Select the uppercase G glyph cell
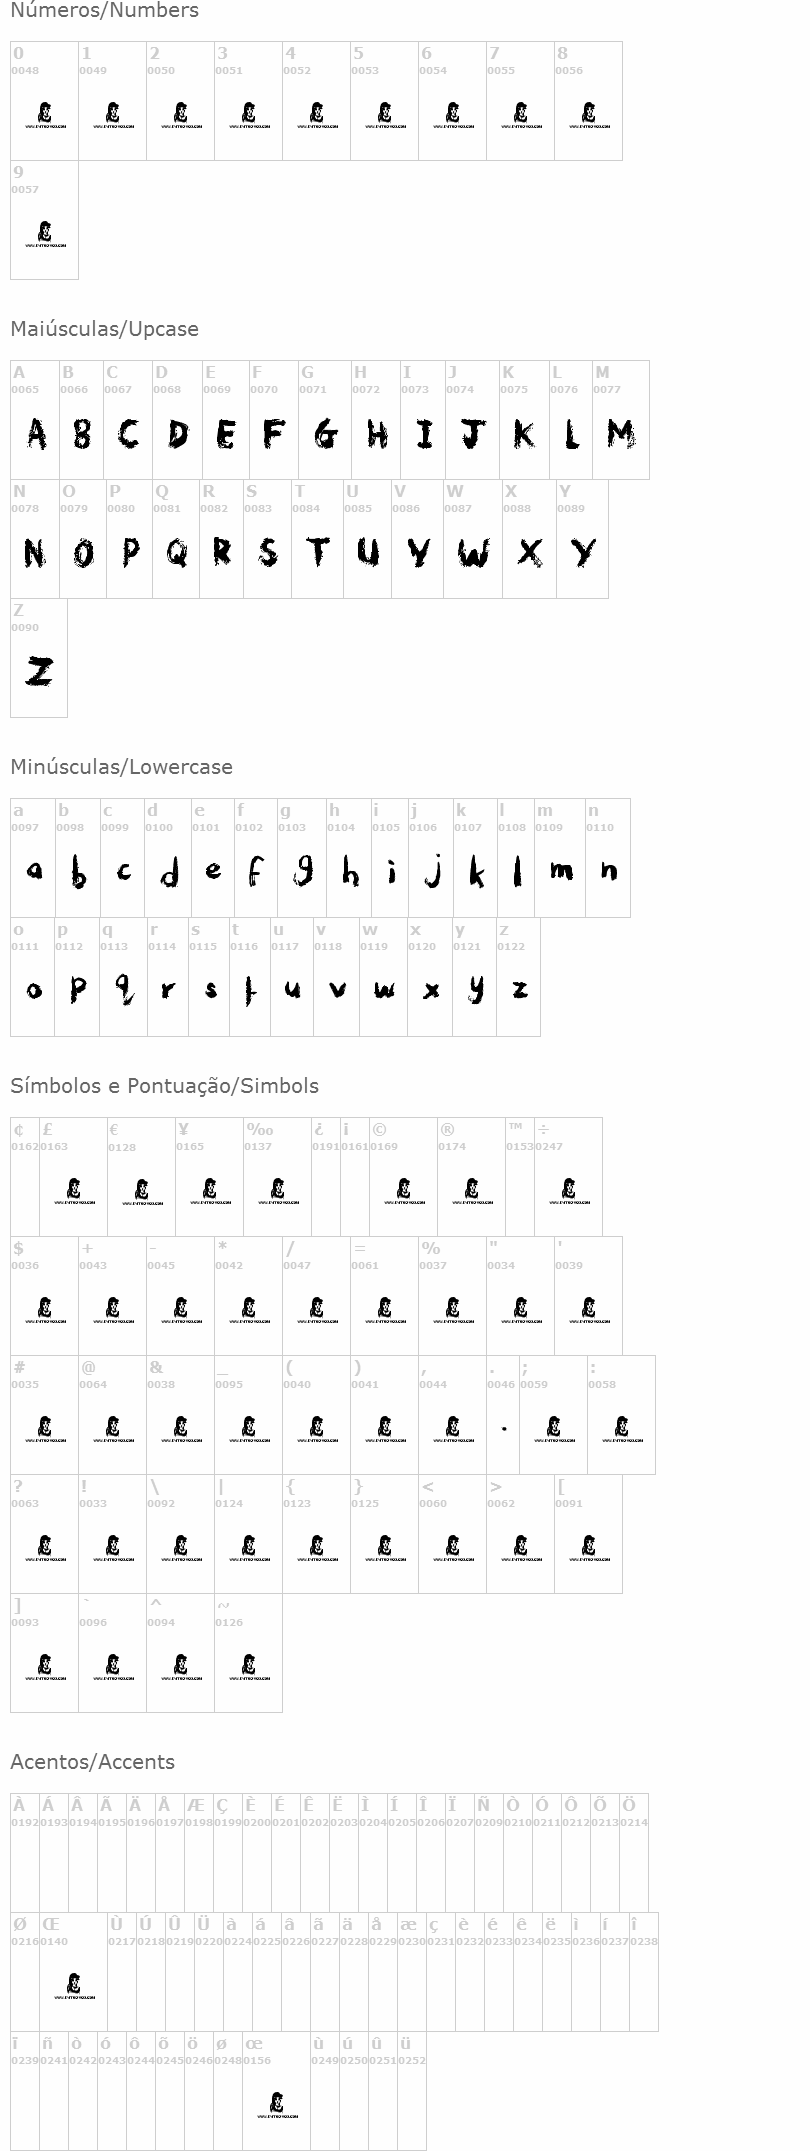810x2151 pixels. 325,434
